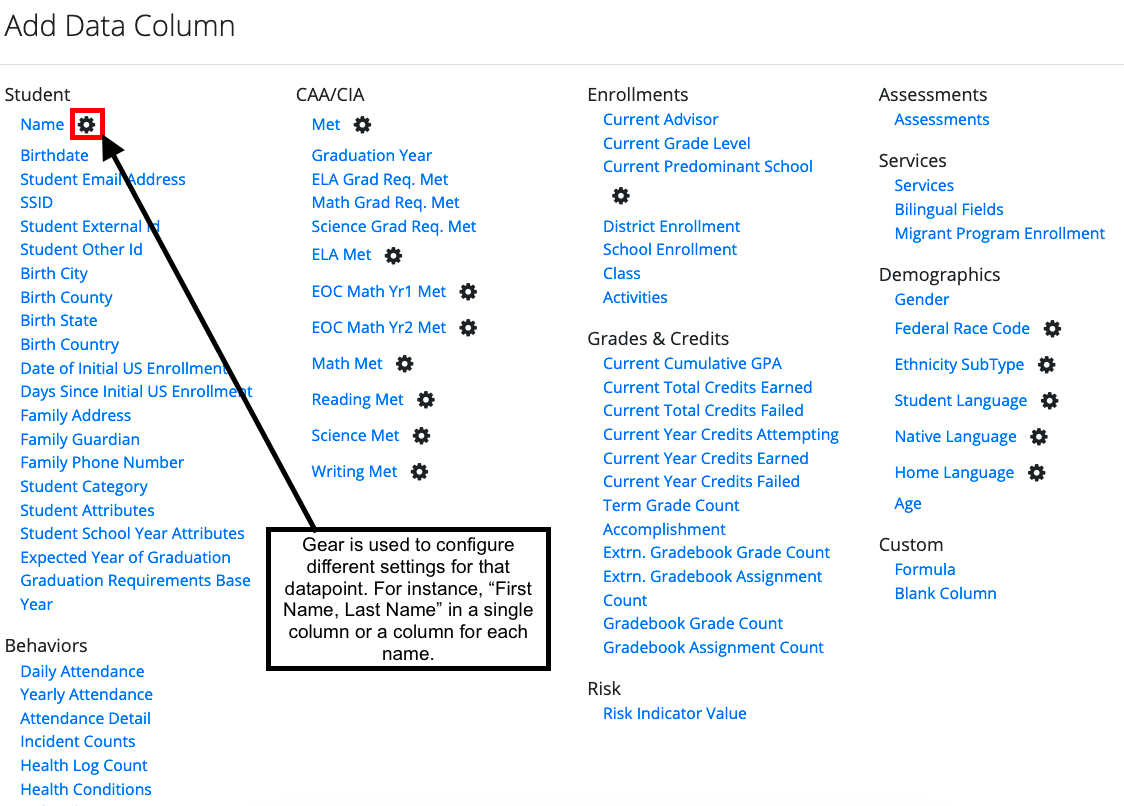Add the Birthdate column
Image resolution: width=1124 pixels, height=806 pixels.
[54, 155]
